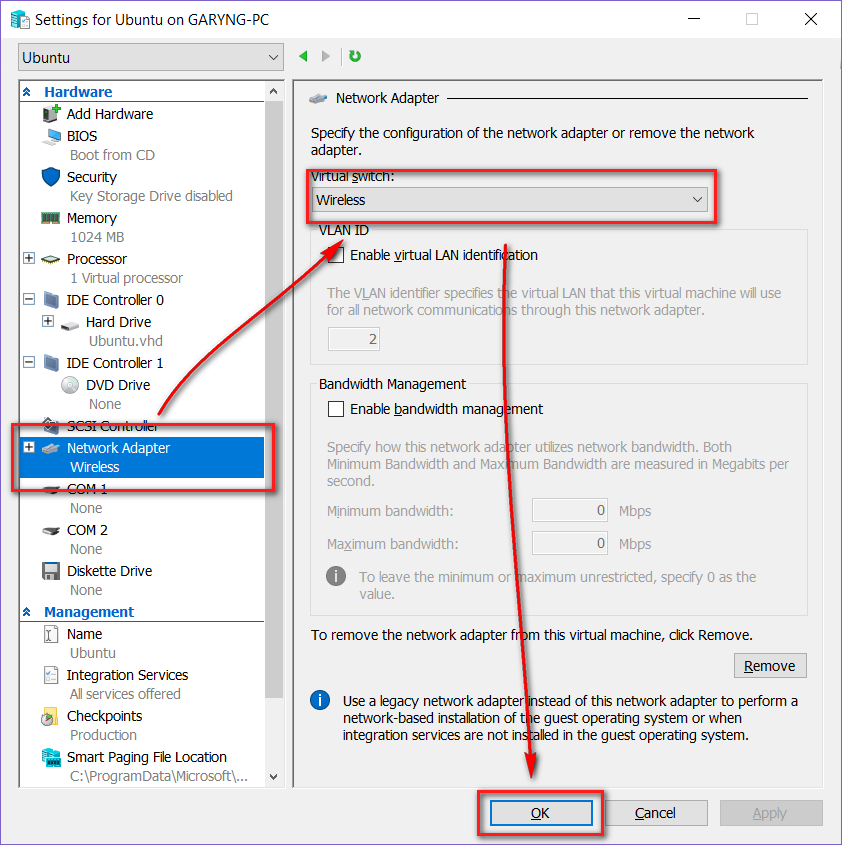Click the green back arrow icon

coord(304,57)
